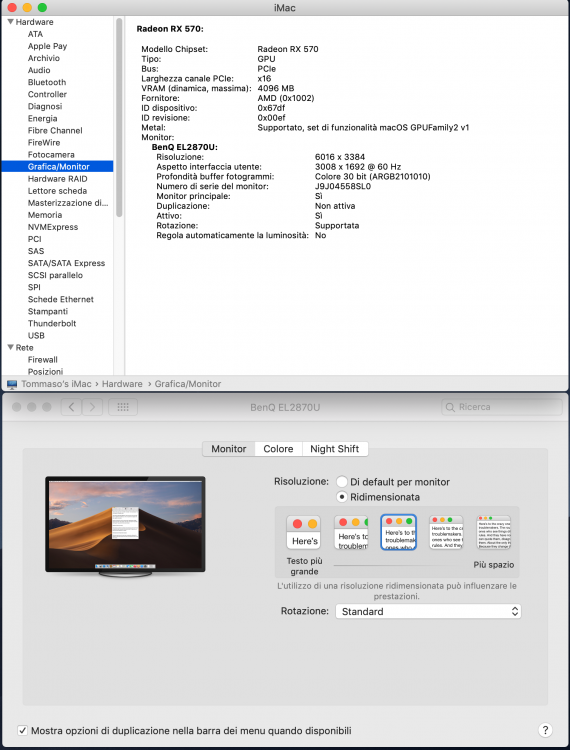Click the sidebar vertical scrollbar
This screenshot has height=750, width=570.
point(119,117)
